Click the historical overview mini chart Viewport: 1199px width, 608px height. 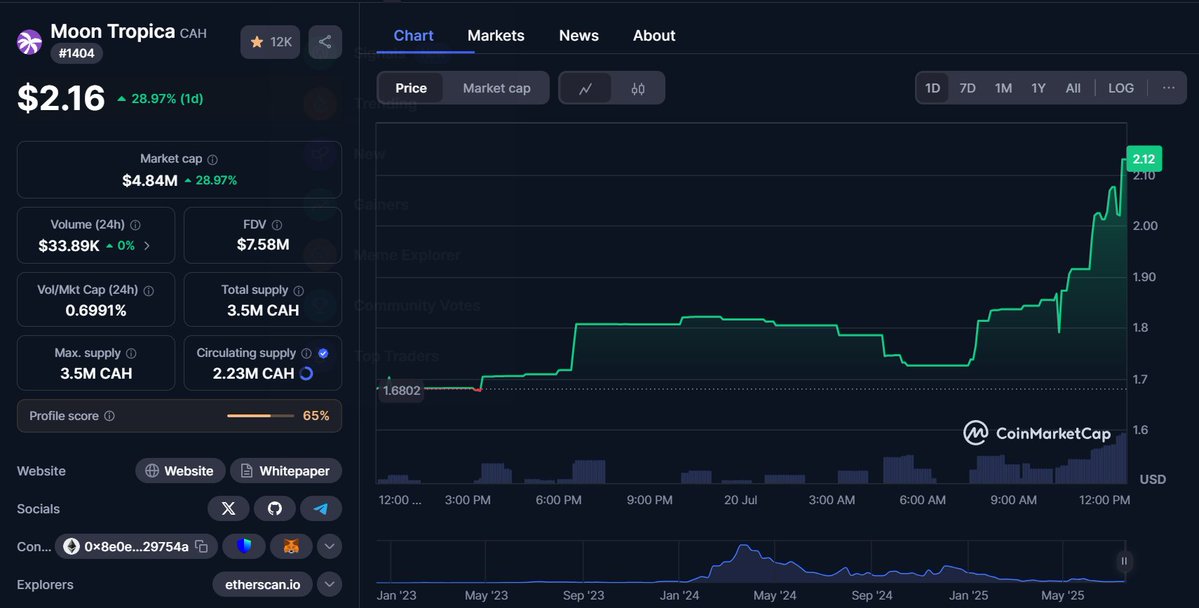click(x=750, y=563)
